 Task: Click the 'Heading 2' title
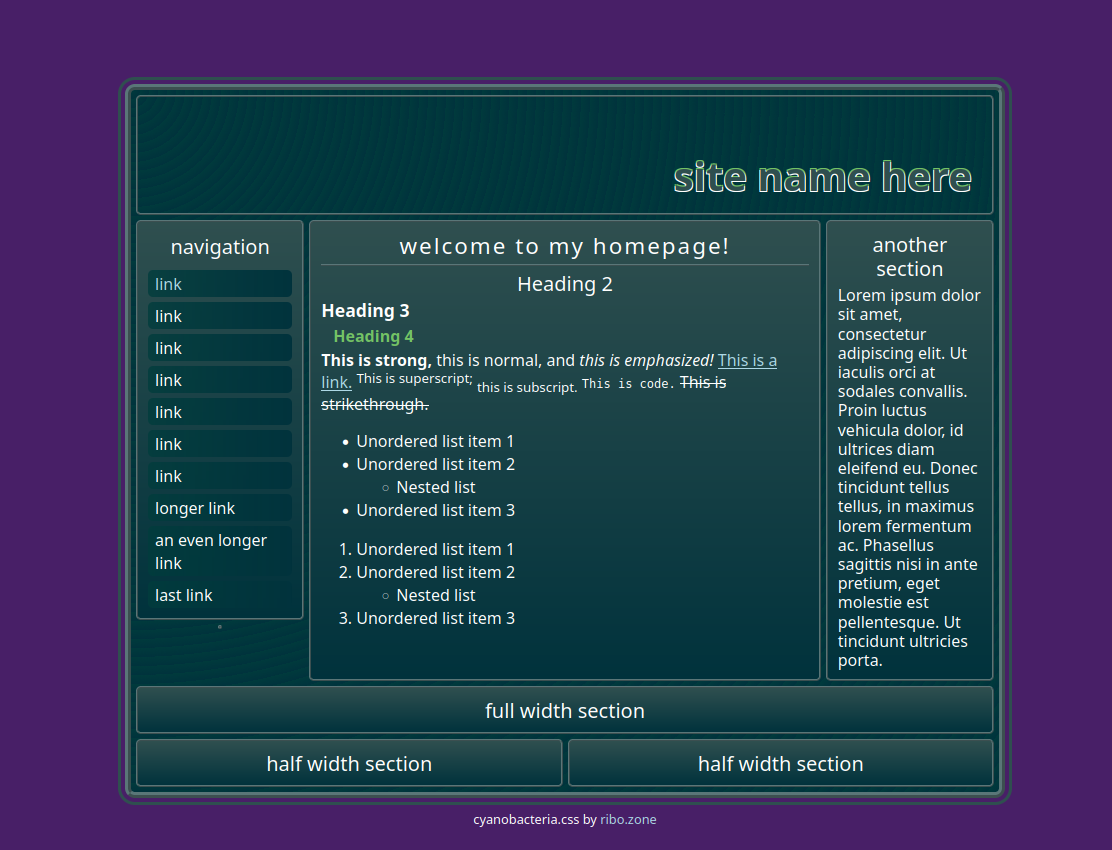click(x=565, y=284)
